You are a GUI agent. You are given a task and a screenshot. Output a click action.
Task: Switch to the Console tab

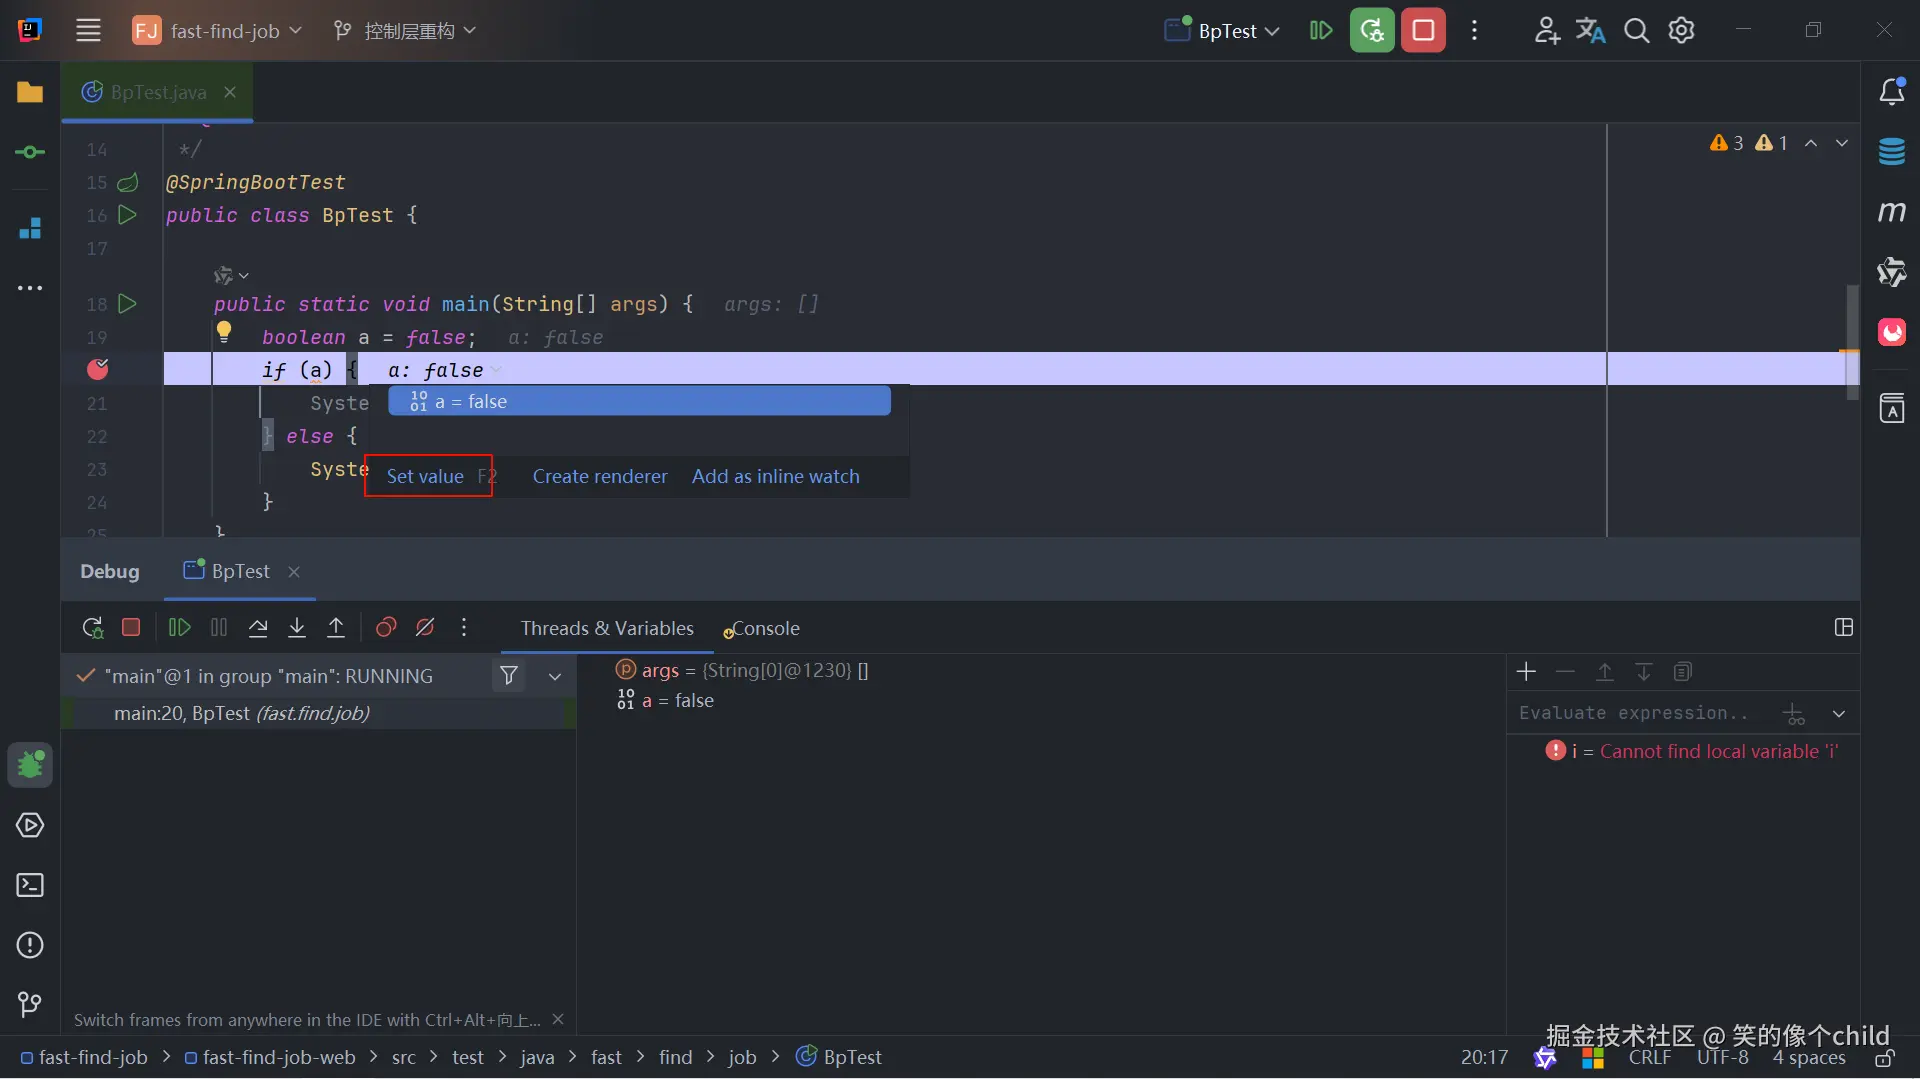(x=762, y=628)
